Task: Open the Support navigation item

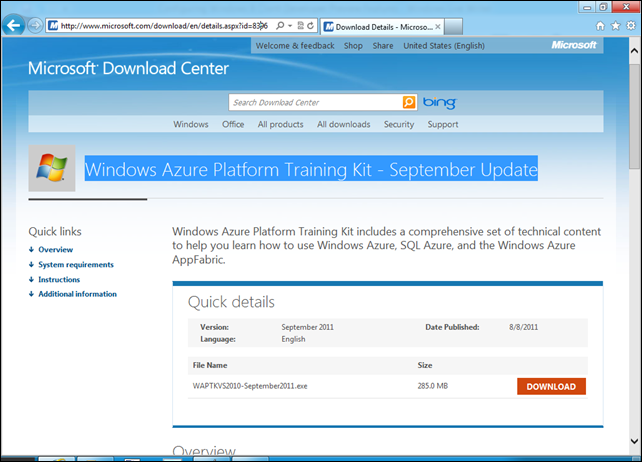Action: (x=443, y=124)
